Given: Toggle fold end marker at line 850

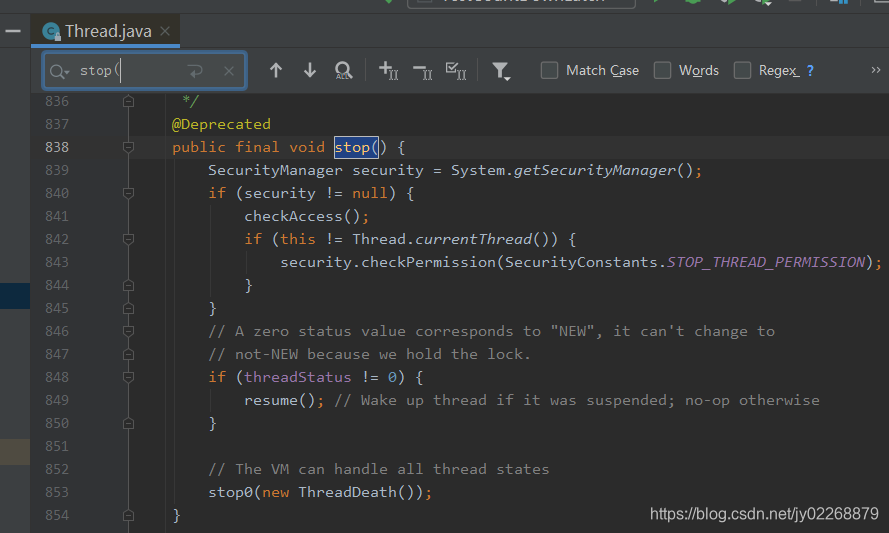Looking at the screenshot, I should click(129, 424).
